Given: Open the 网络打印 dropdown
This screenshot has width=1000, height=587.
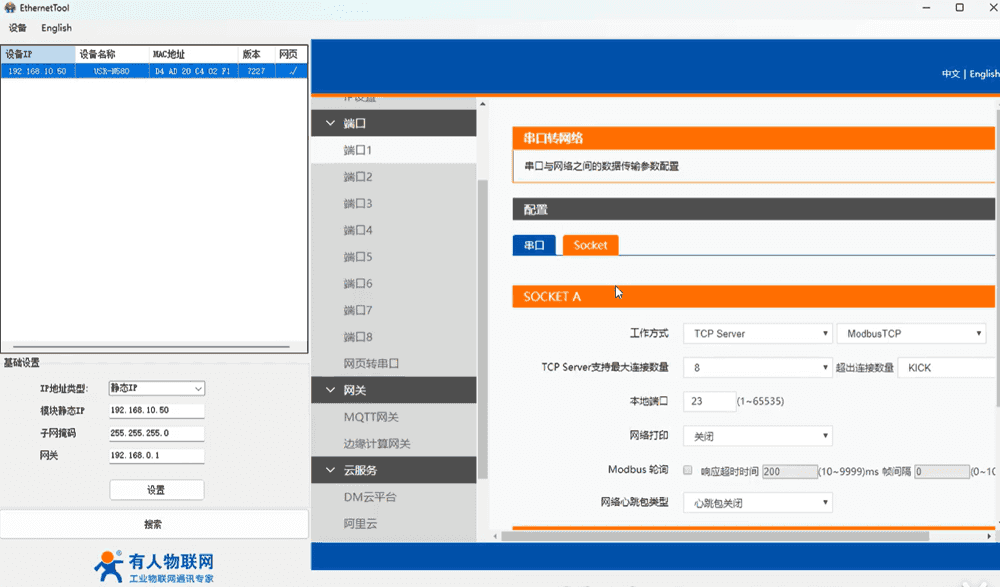Looking at the screenshot, I should [x=757, y=436].
